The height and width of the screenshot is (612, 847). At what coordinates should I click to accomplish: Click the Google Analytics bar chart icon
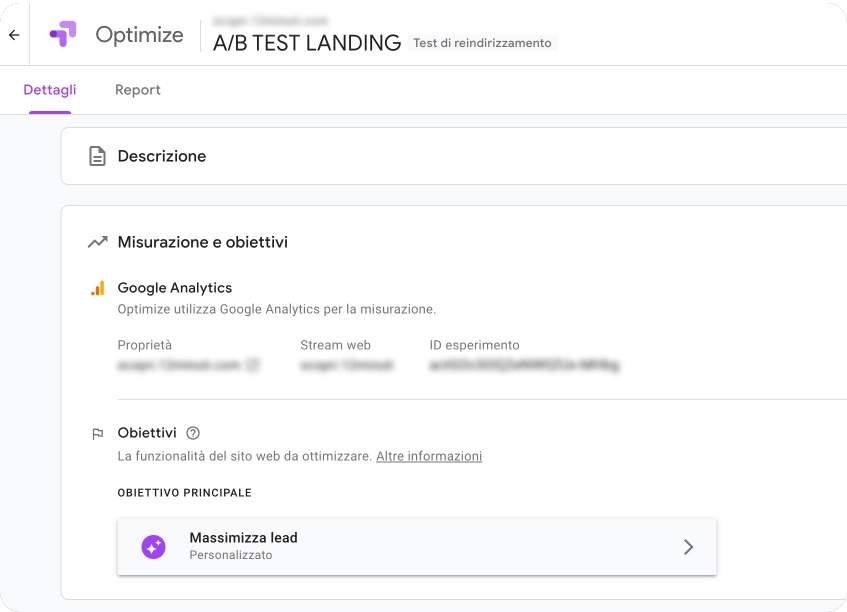click(98, 288)
